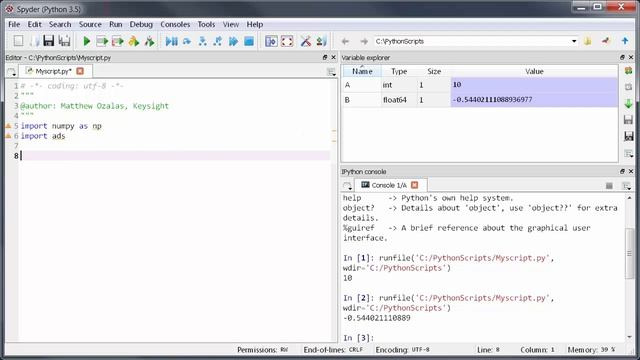Open Search menu
Screen dimensions: 640x360
click(x=60, y=24)
